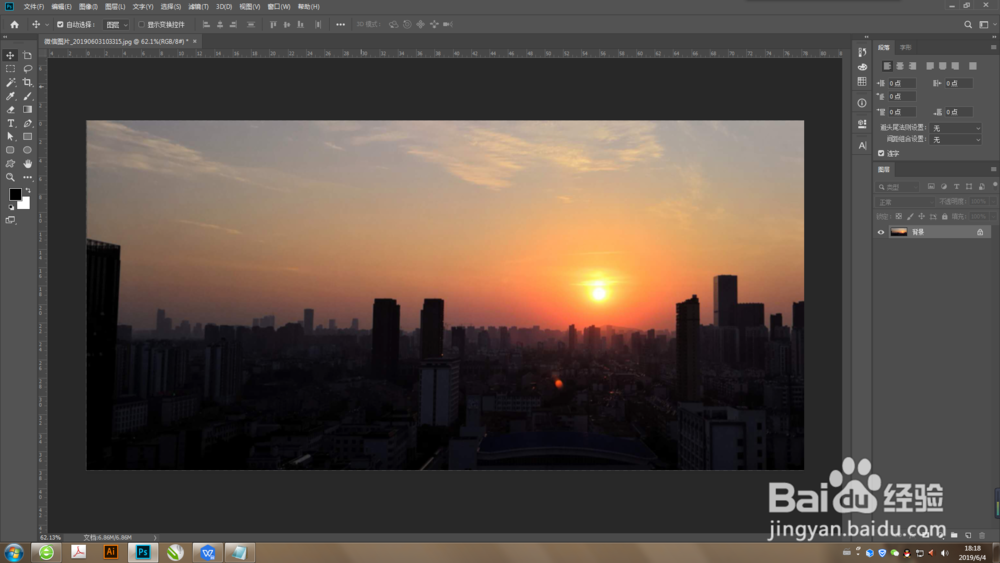Image resolution: width=1000 pixels, height=563 pixels.
Task: Select the Zoom magnifier tool
Action: [10, 177]
